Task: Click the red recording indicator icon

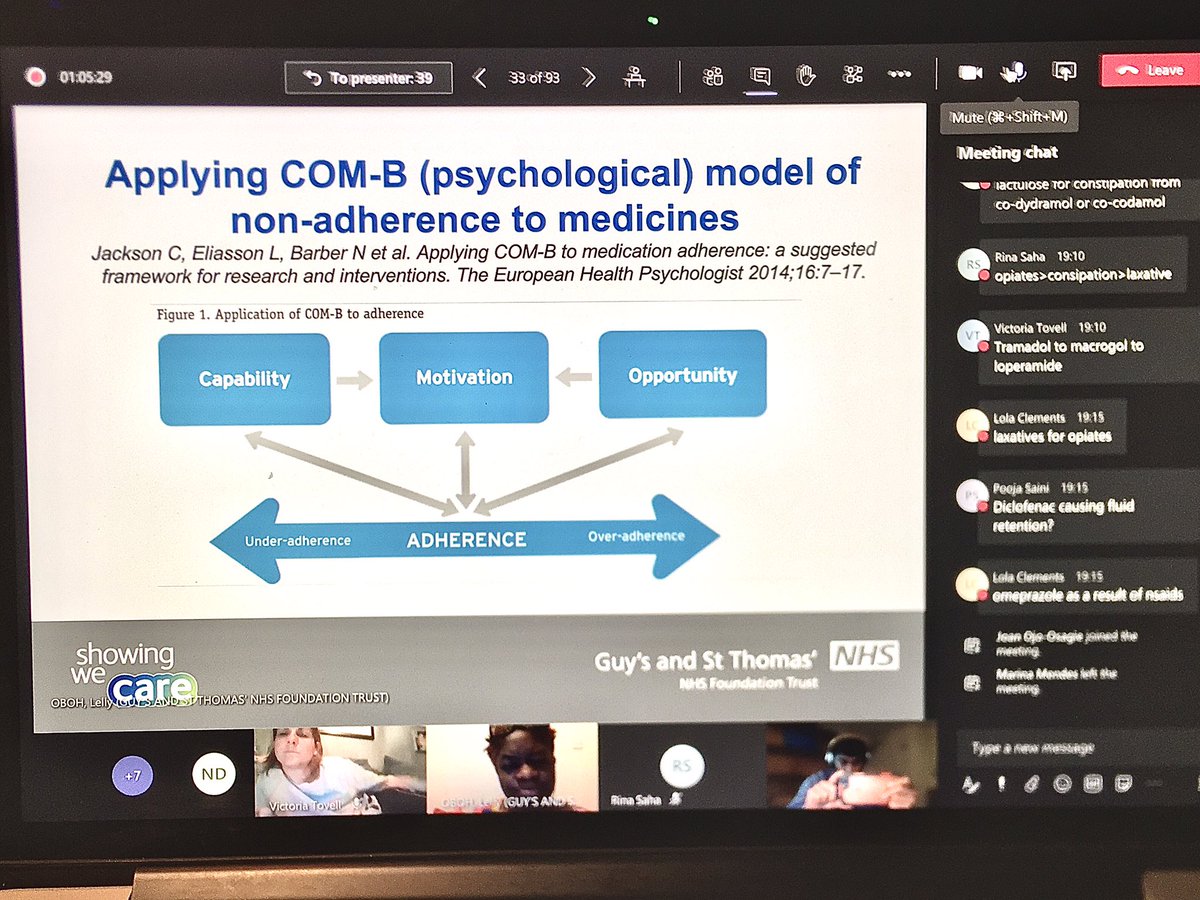Action: pos(36,77)
